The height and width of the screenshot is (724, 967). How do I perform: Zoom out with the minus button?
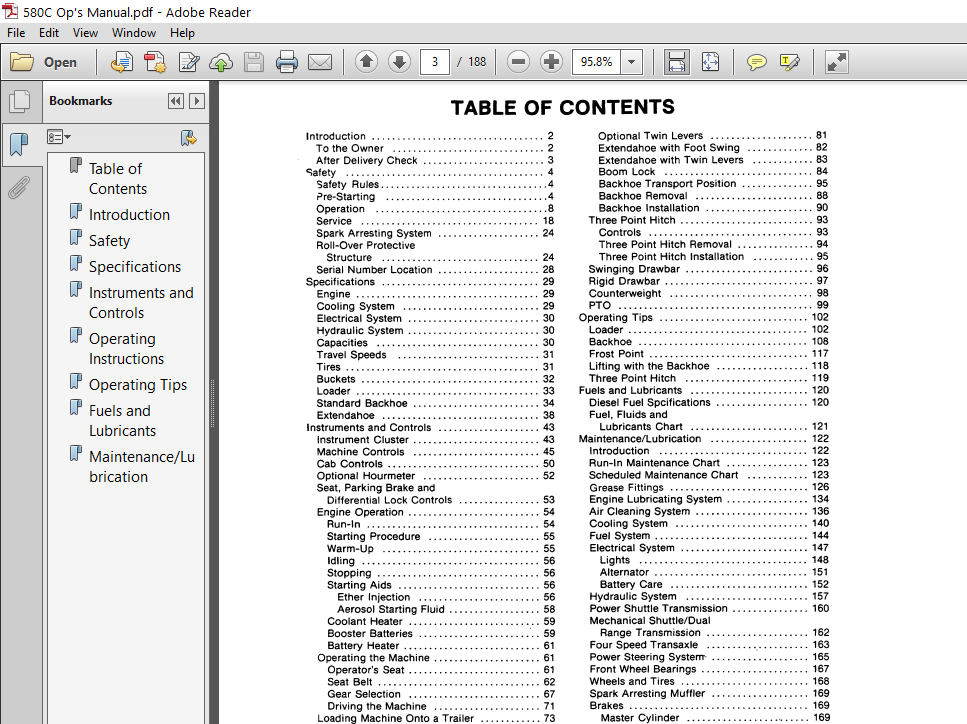click(x=519, y=62)
